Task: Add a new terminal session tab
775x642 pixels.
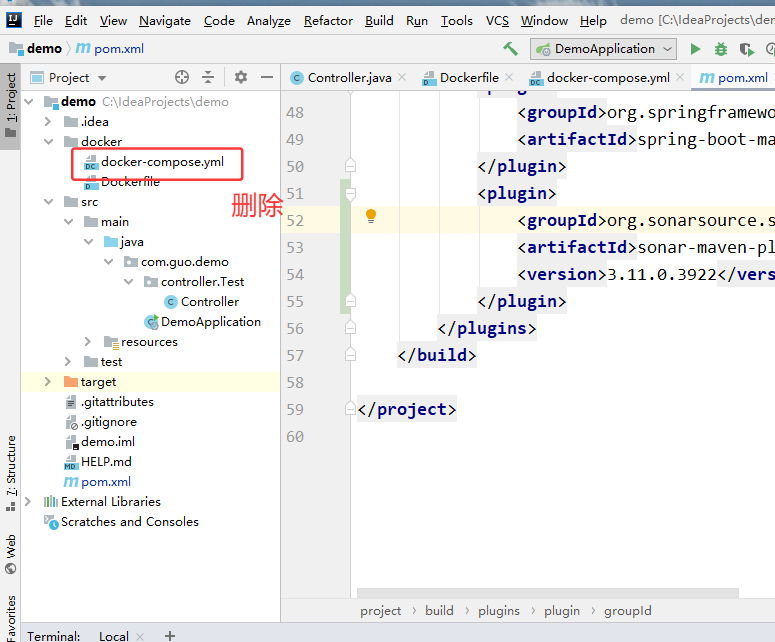Action: (170, 636)
